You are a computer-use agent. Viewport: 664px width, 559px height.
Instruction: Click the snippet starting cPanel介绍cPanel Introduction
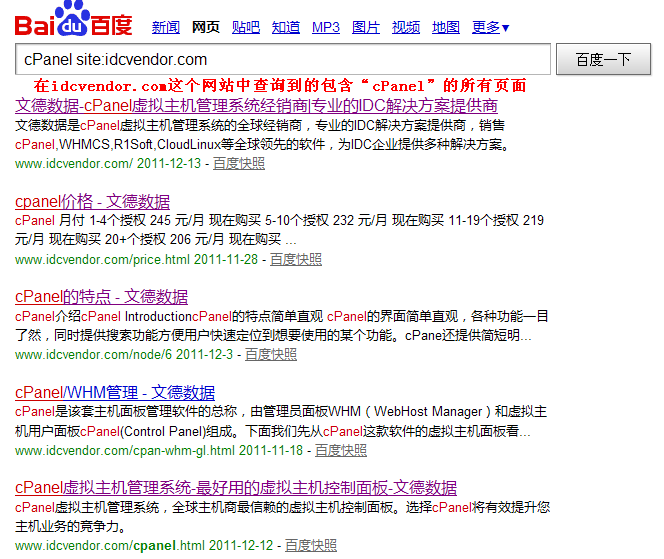[282, 326]
